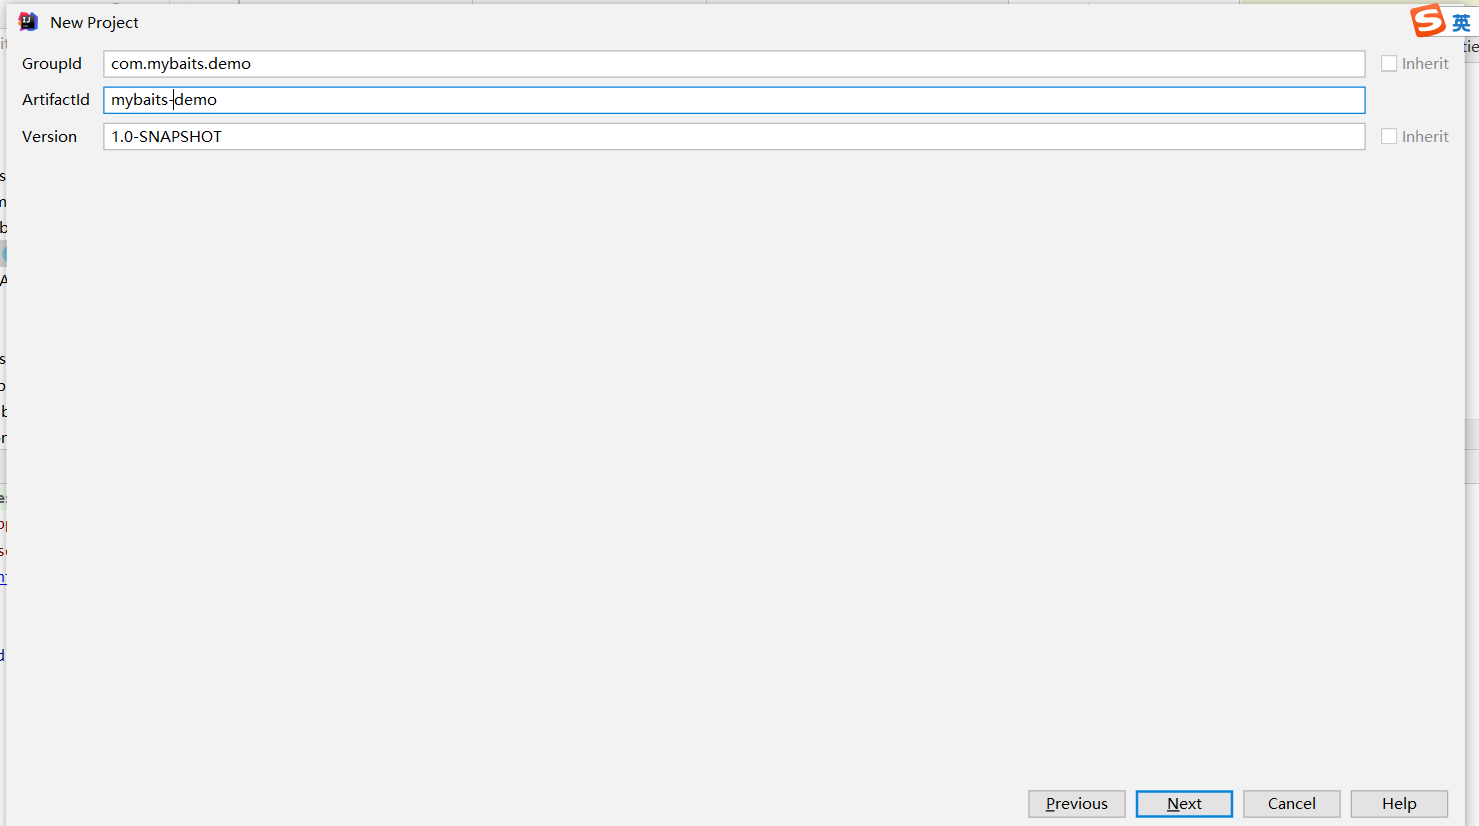The image size is (1479, 826).
Task: Click the Version input field
Action: 734,137
